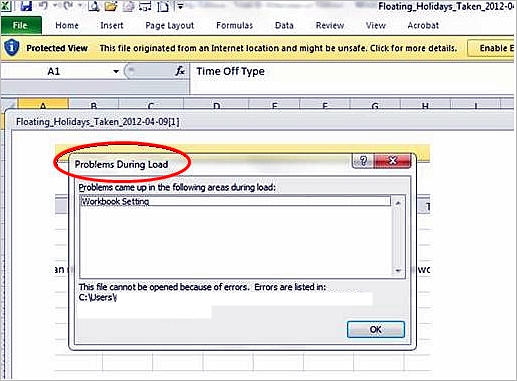
Task: Click the 'C:\Users\' error log path text
Action: tap(98, 297)
